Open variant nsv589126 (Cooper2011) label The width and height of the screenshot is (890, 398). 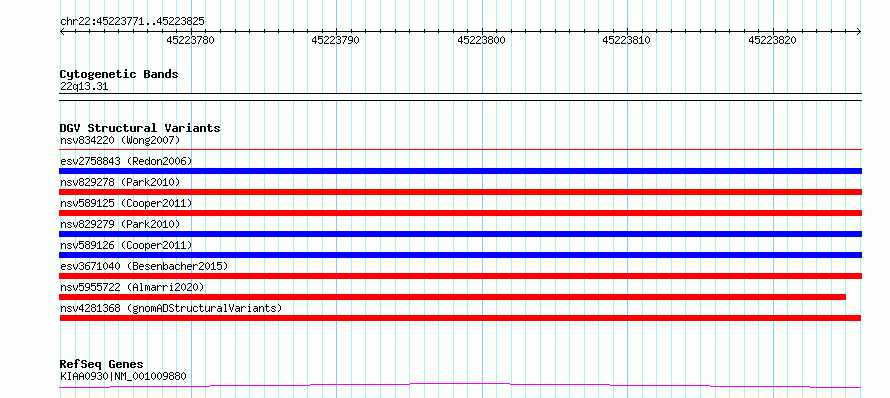(x=126, y=245)
